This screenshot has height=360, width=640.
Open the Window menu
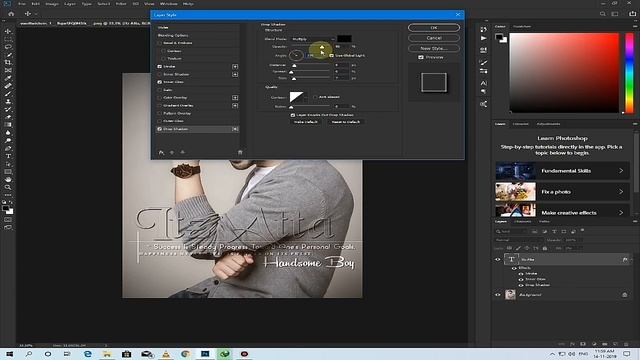[x=169, y=4]
